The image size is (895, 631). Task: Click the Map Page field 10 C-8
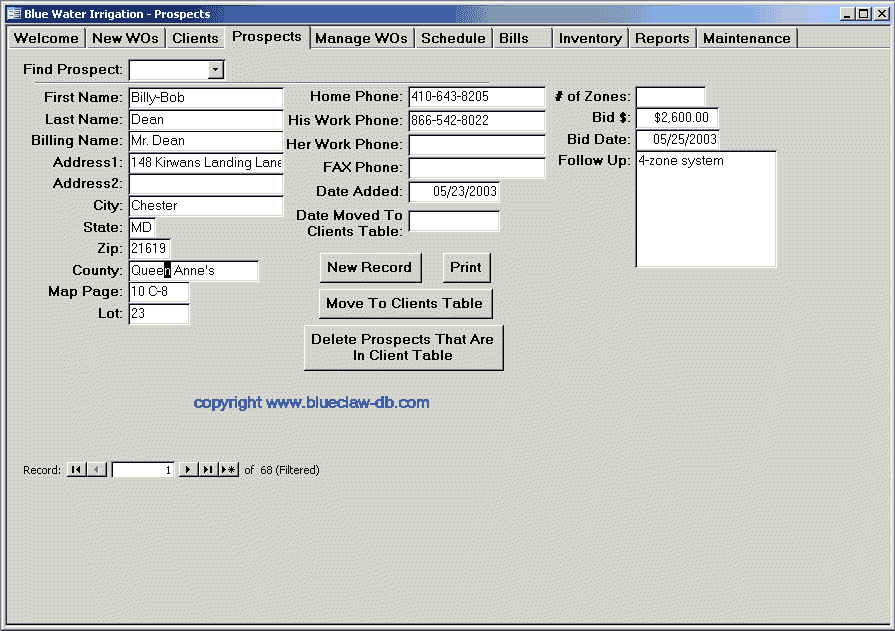[x=159, y=292]
